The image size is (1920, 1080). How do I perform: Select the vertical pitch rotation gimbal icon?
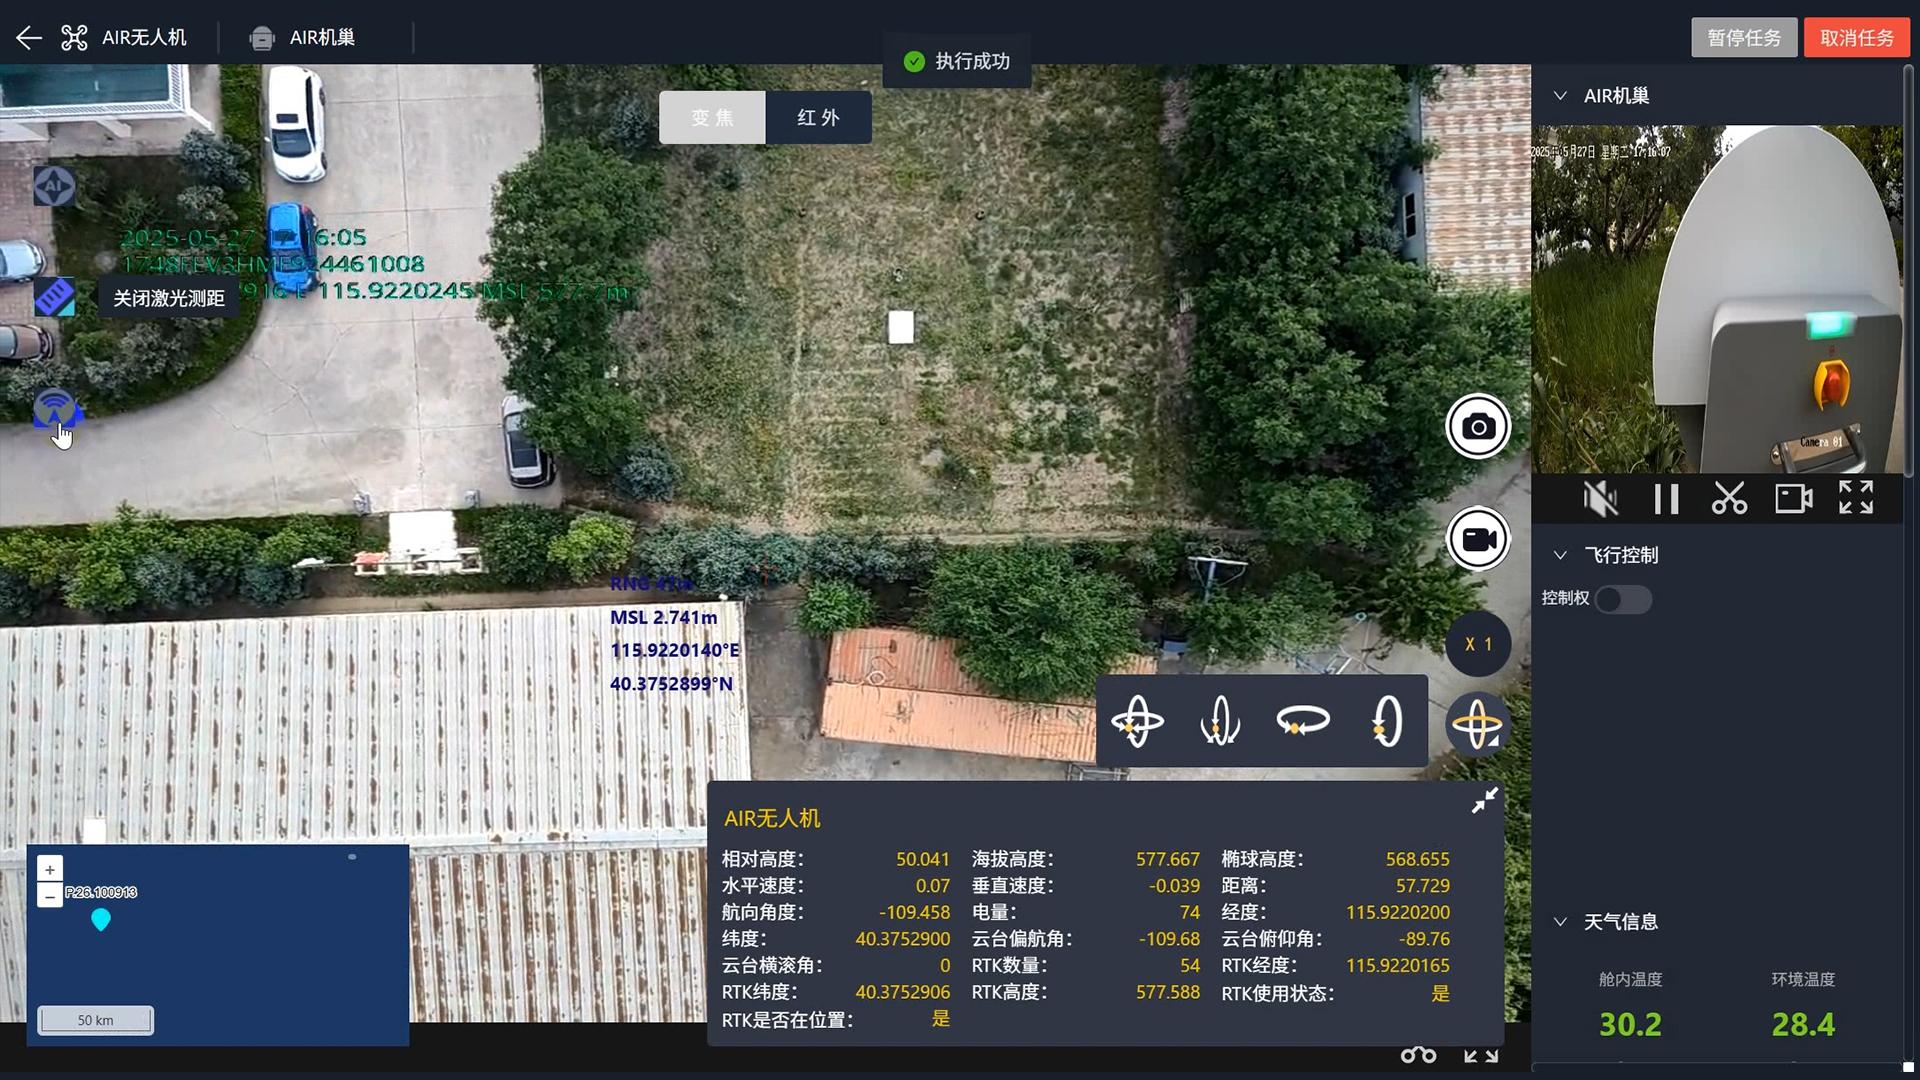click(1386, 721)
